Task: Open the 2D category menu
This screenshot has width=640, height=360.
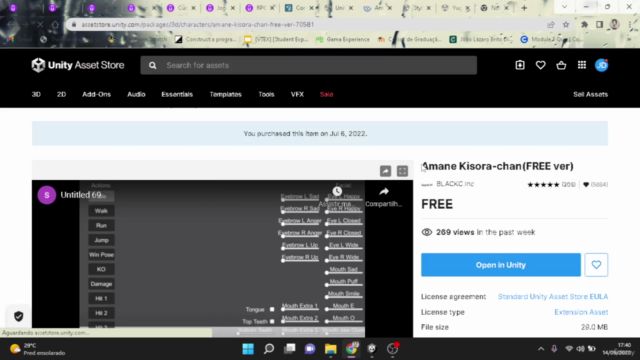Action: coord(61,94)
